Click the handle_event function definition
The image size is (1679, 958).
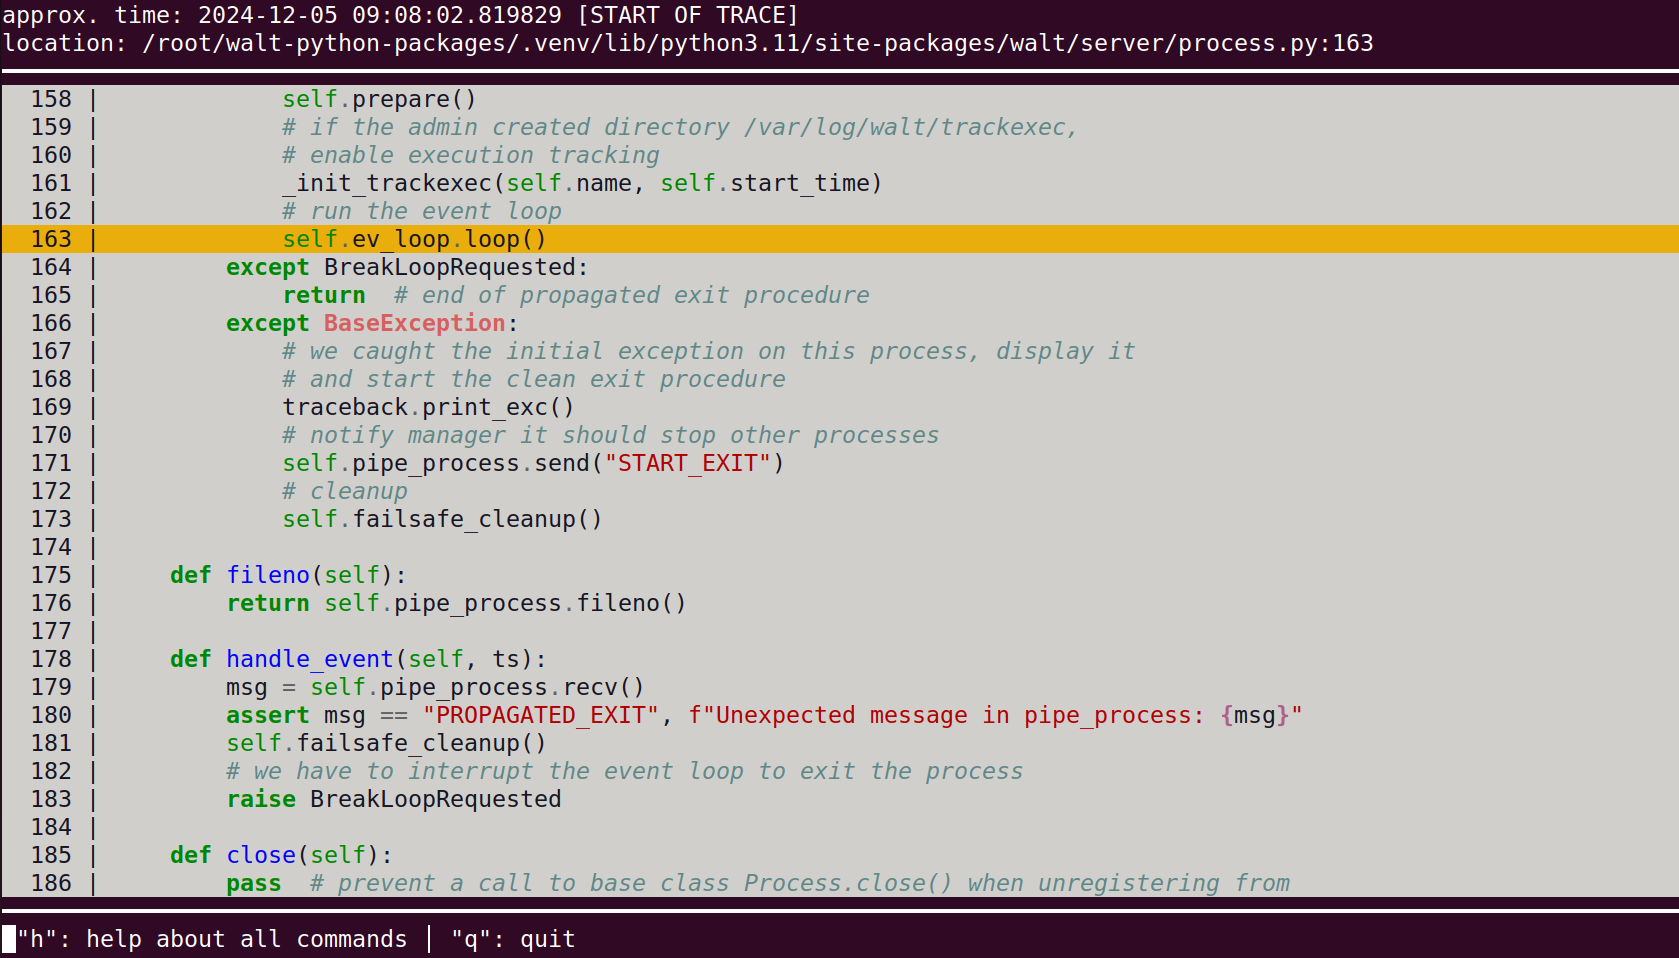click(x=309, y=660)
